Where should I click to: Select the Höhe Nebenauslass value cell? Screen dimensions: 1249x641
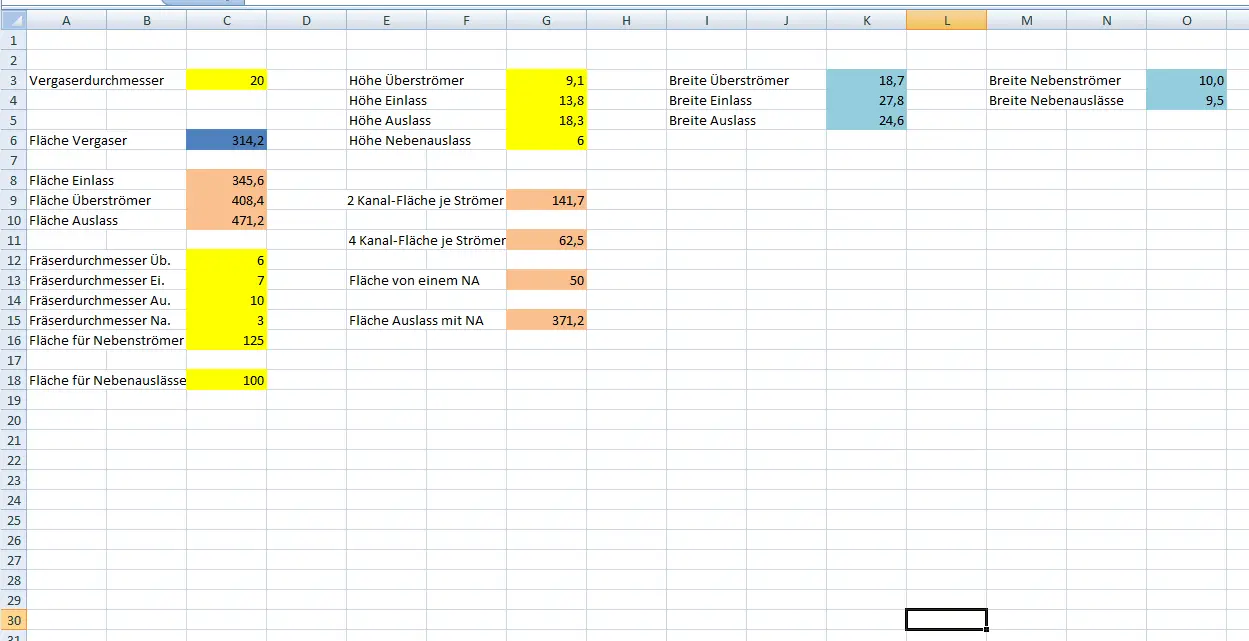(x=546, y=140)
